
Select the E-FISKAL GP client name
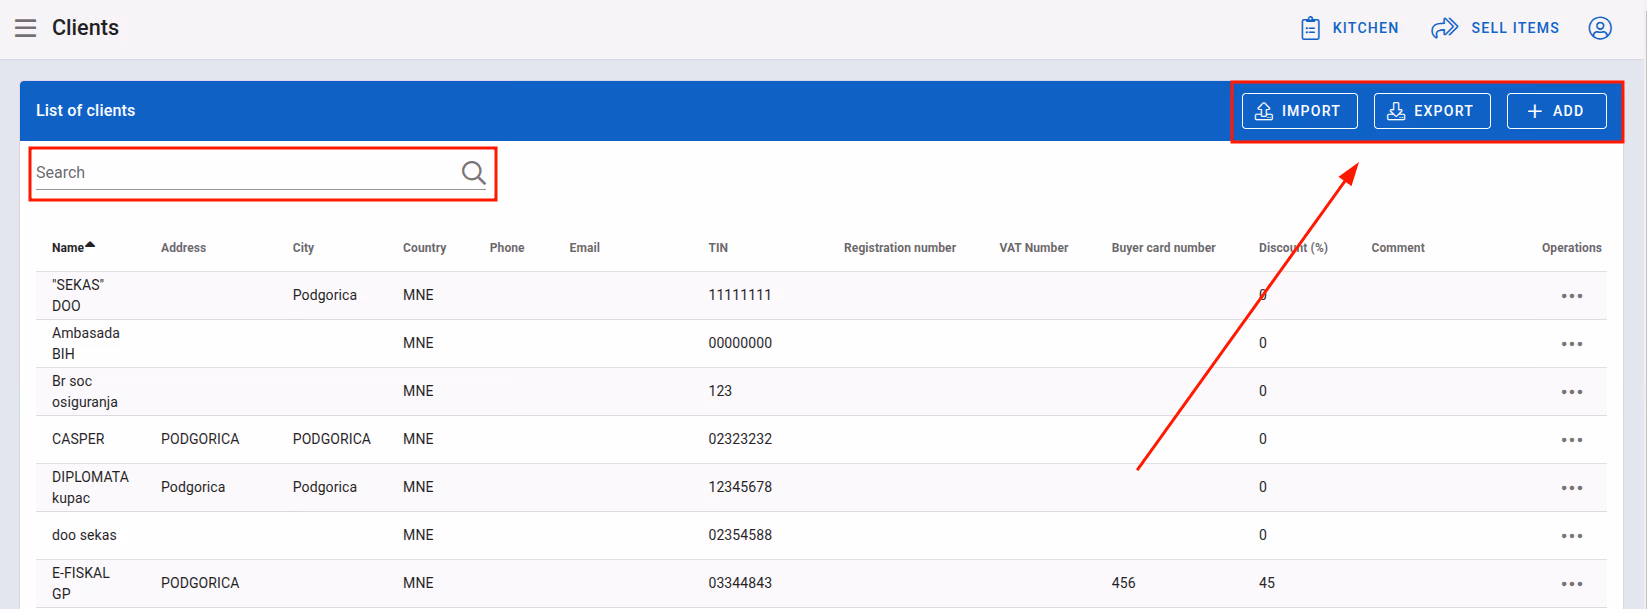[81, 583]
